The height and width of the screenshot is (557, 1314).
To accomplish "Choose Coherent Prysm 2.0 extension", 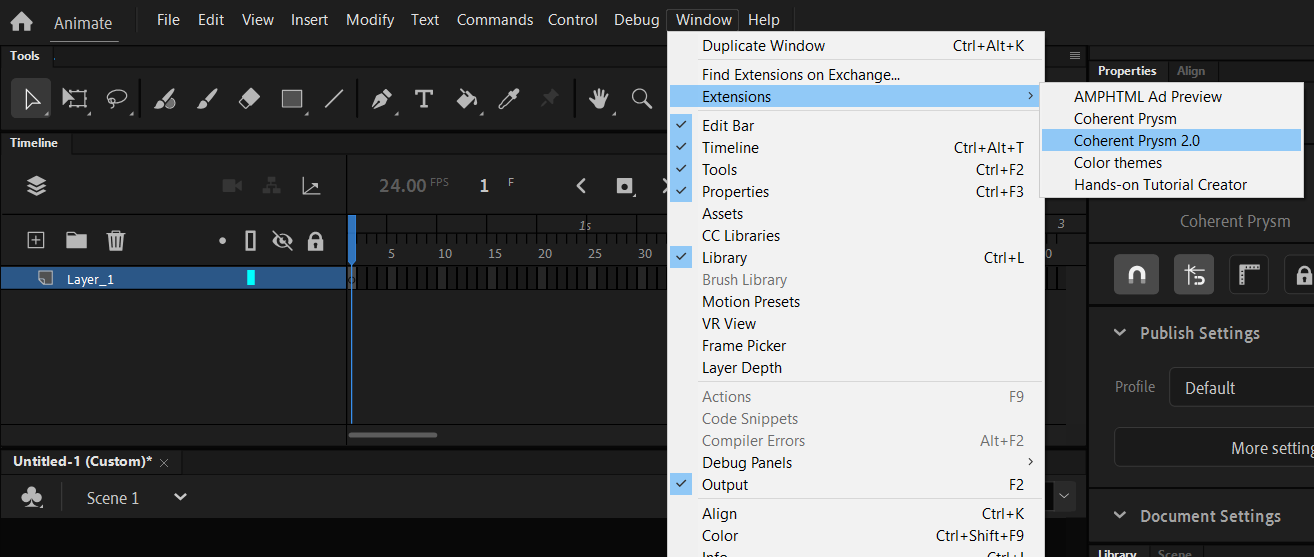I will 1171,141.
